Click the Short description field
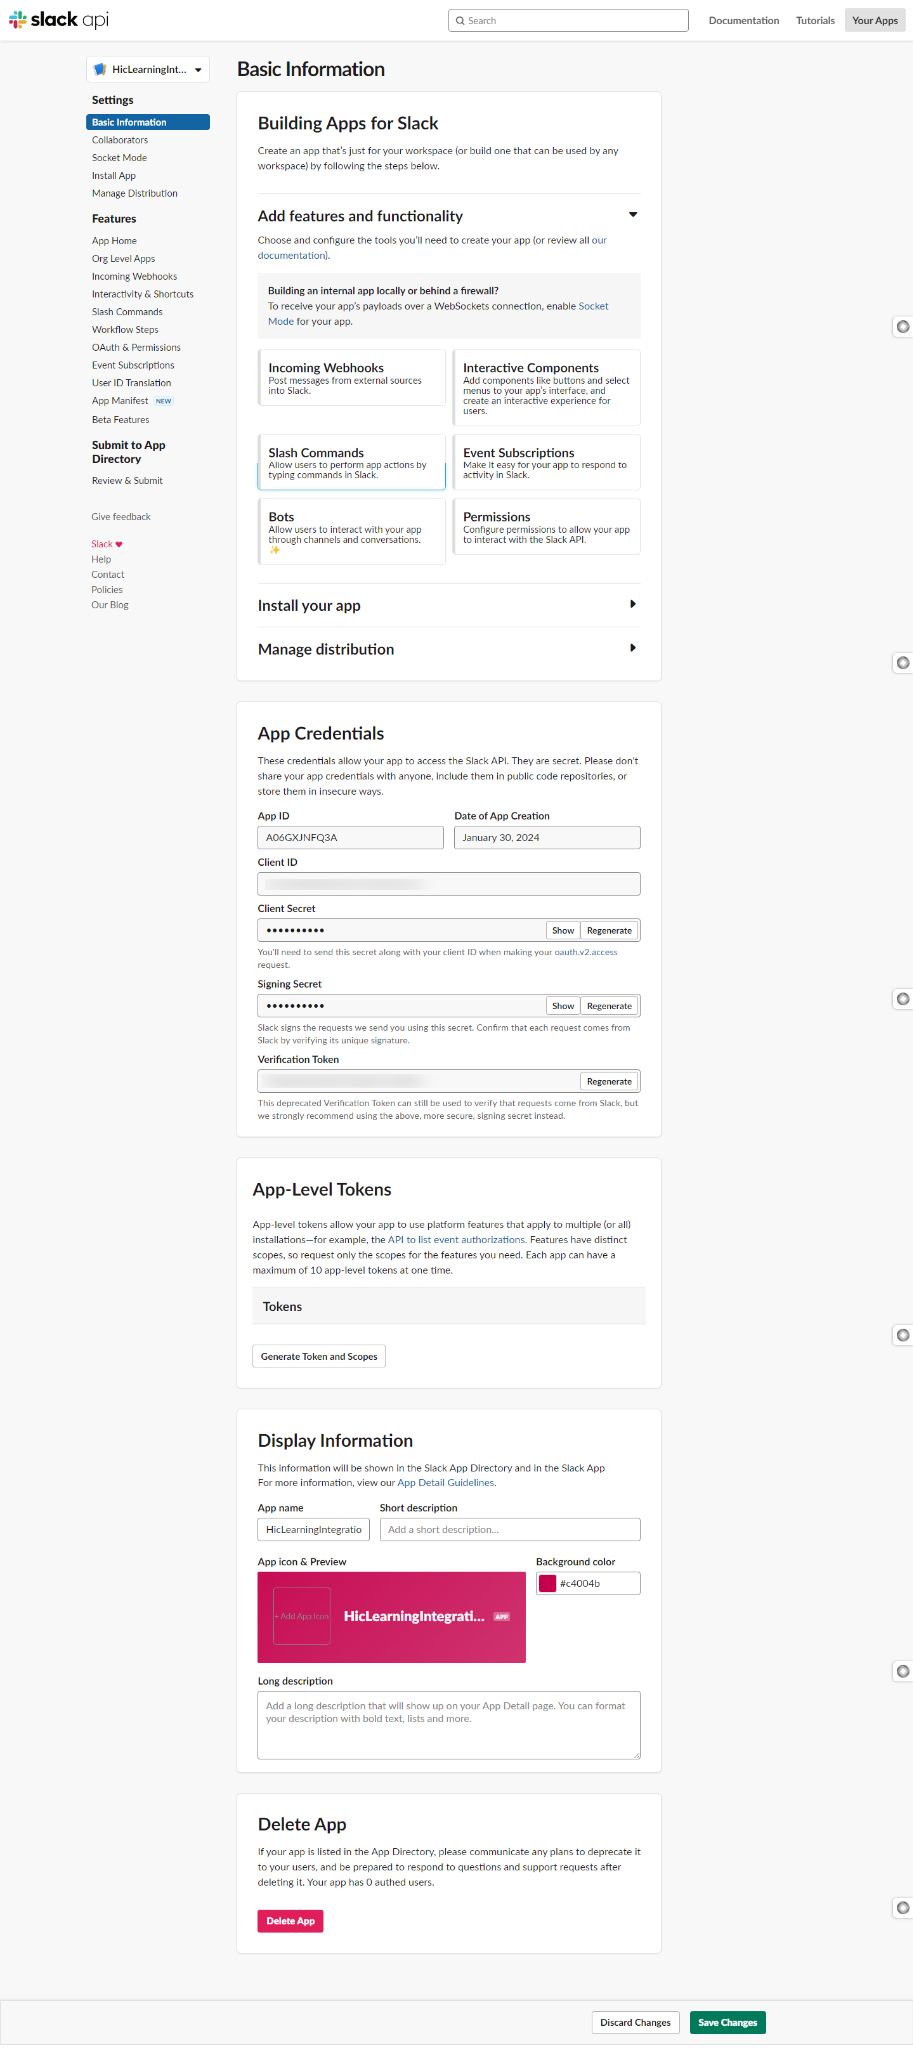The image size is (913, 2048). pyautogui.click(x=510, y=1530)
